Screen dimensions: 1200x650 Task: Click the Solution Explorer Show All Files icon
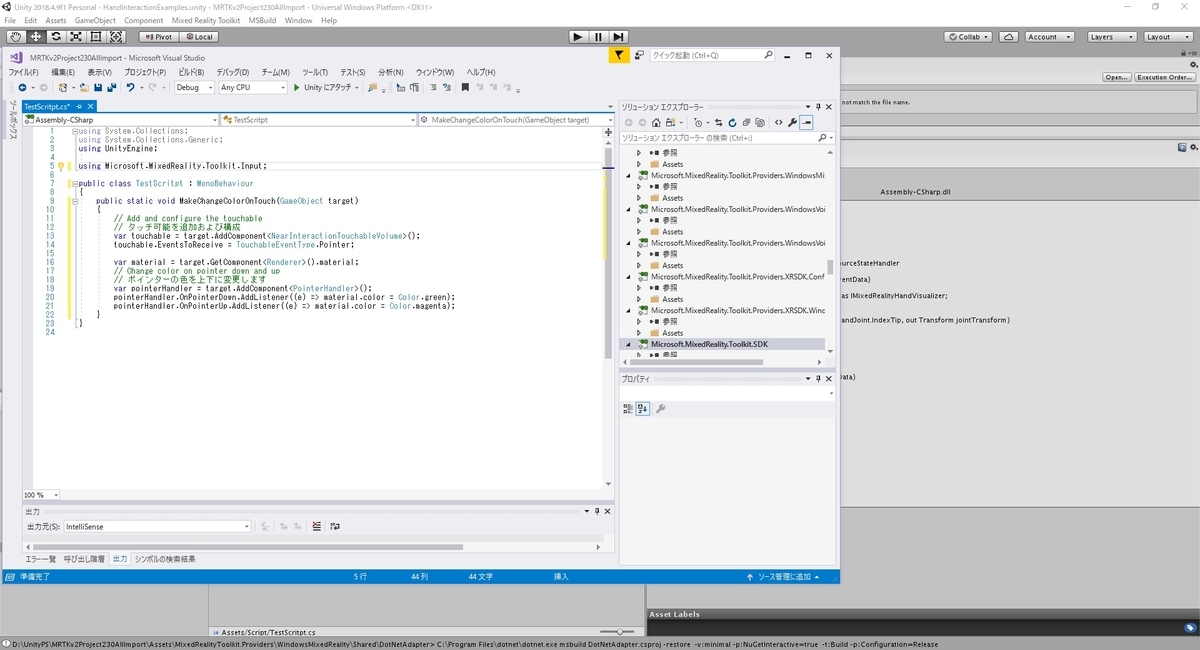pos(760,122)
